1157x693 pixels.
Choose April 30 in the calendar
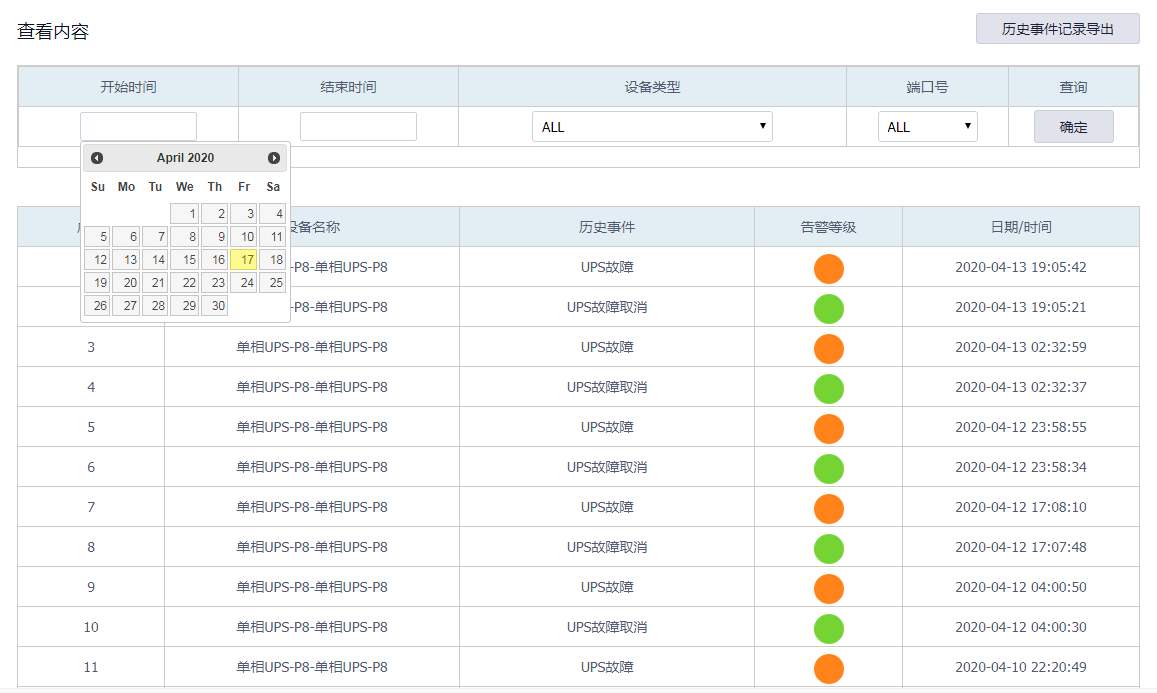(x=214, y=306)
